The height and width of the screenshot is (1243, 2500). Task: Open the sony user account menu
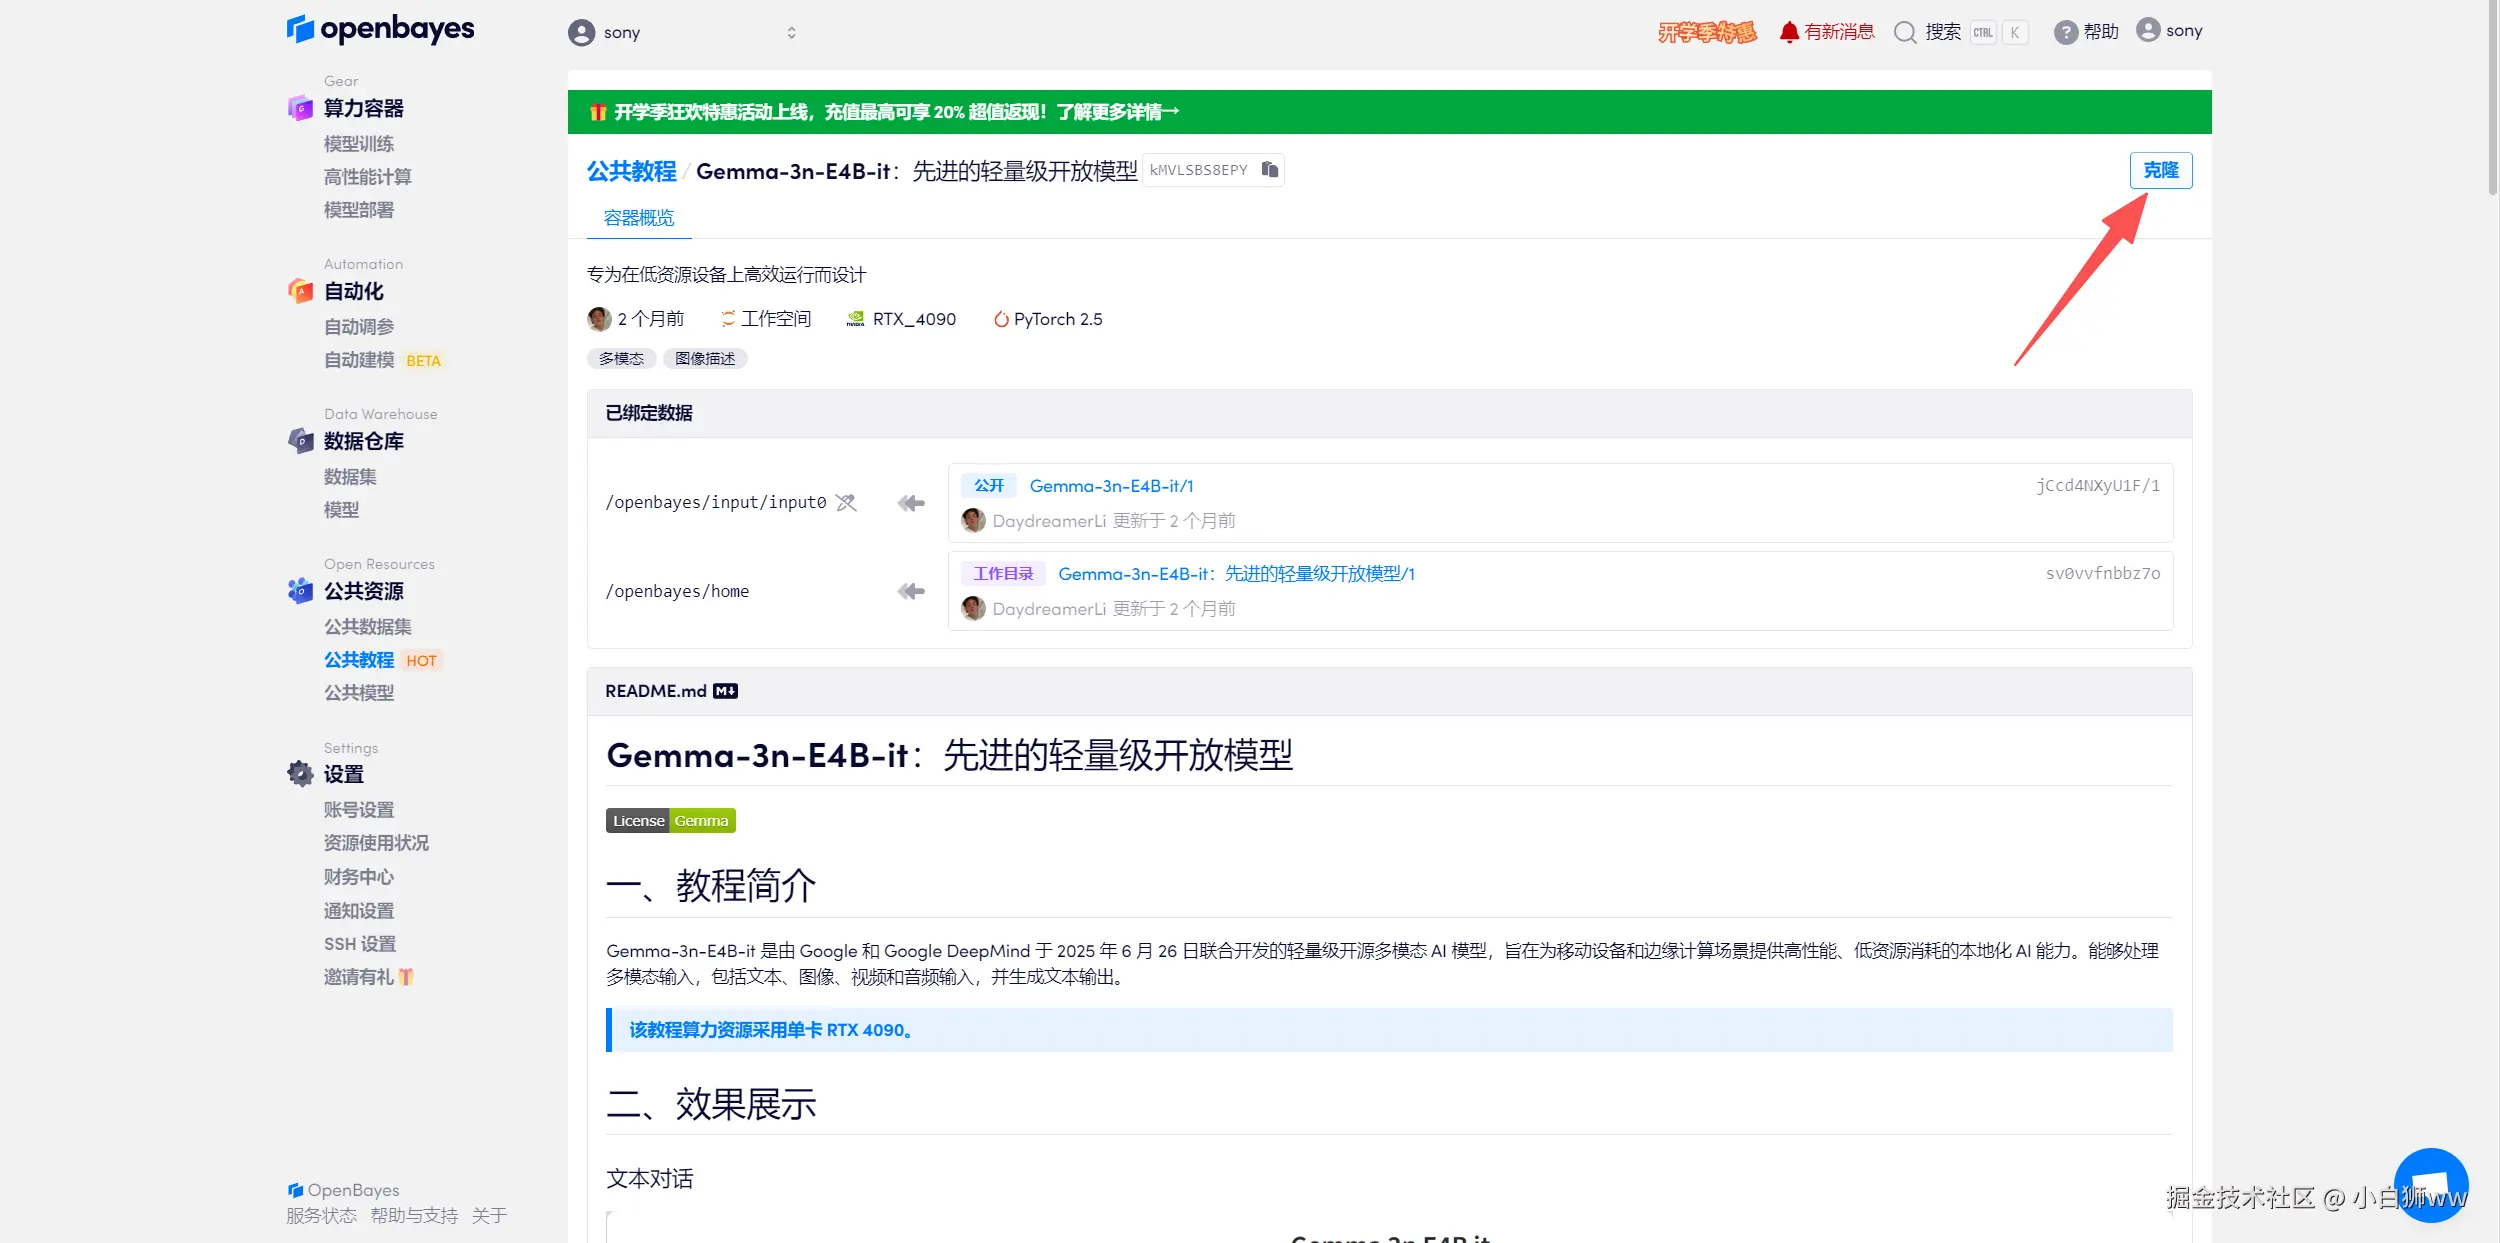click(x=2169, y=31)
